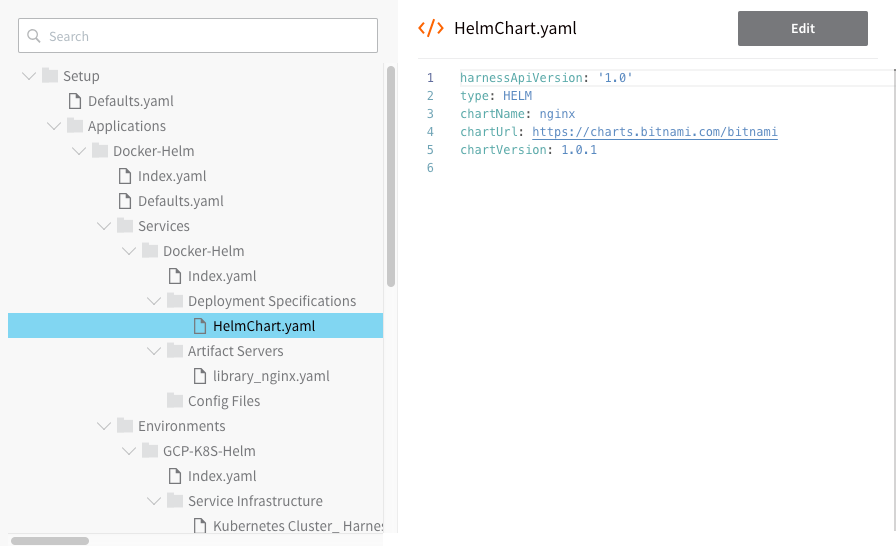The image size is (896, 546).
Task: Collapse the Docker-Helm application chevron
Action: pyautogui.click(x=79, y=151)
